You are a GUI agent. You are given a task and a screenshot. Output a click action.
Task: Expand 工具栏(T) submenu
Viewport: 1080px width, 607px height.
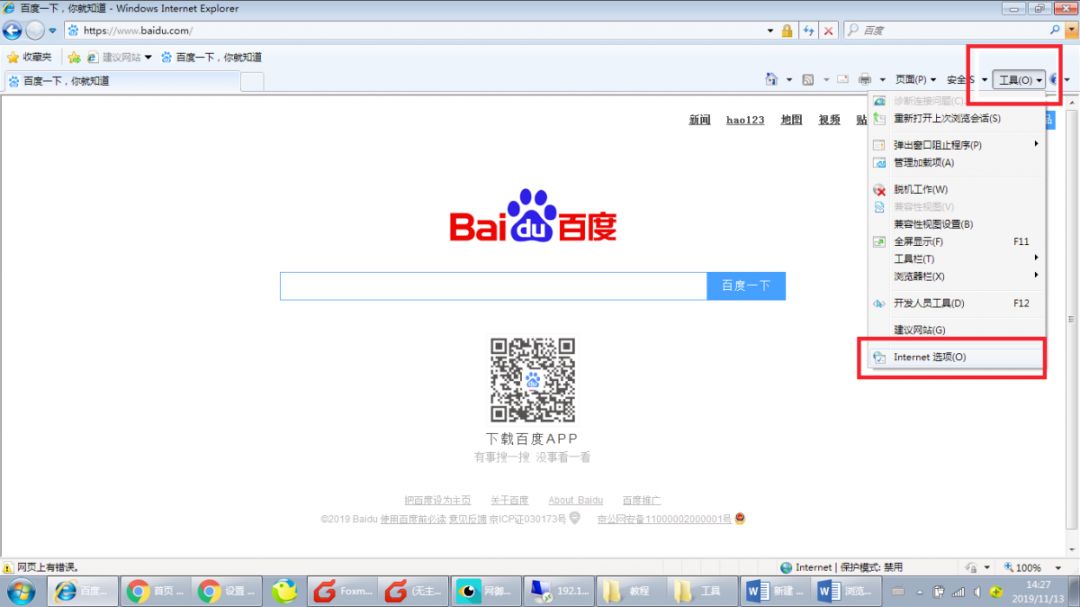[x=957, y=259]
